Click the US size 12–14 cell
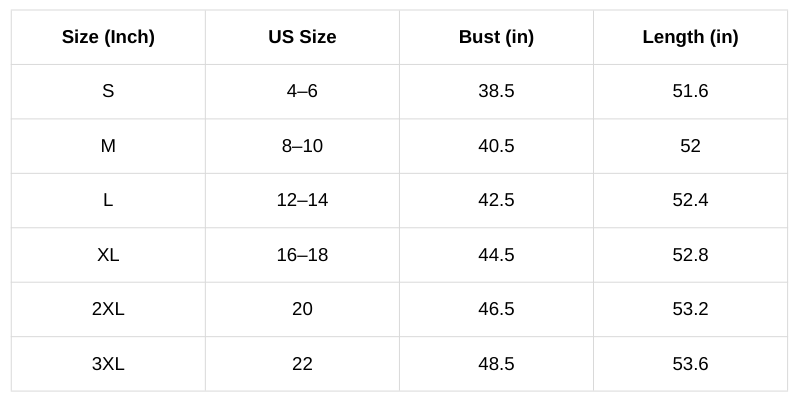 pyautogui.click(x=302, y=200)
